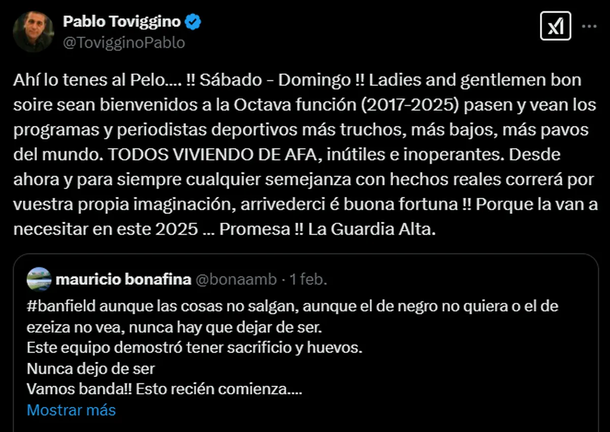Screen dimensions: 610x432
Task: Click mauricio bonafina's small avatar
Action: 38,279
